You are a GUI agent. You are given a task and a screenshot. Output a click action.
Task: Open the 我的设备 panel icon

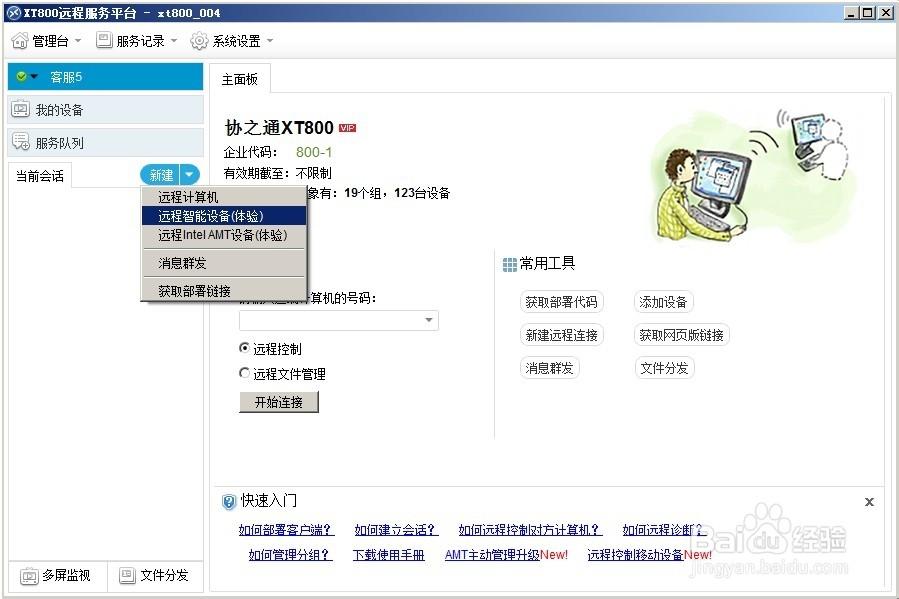pyautogui.click(x=22, y=108)
